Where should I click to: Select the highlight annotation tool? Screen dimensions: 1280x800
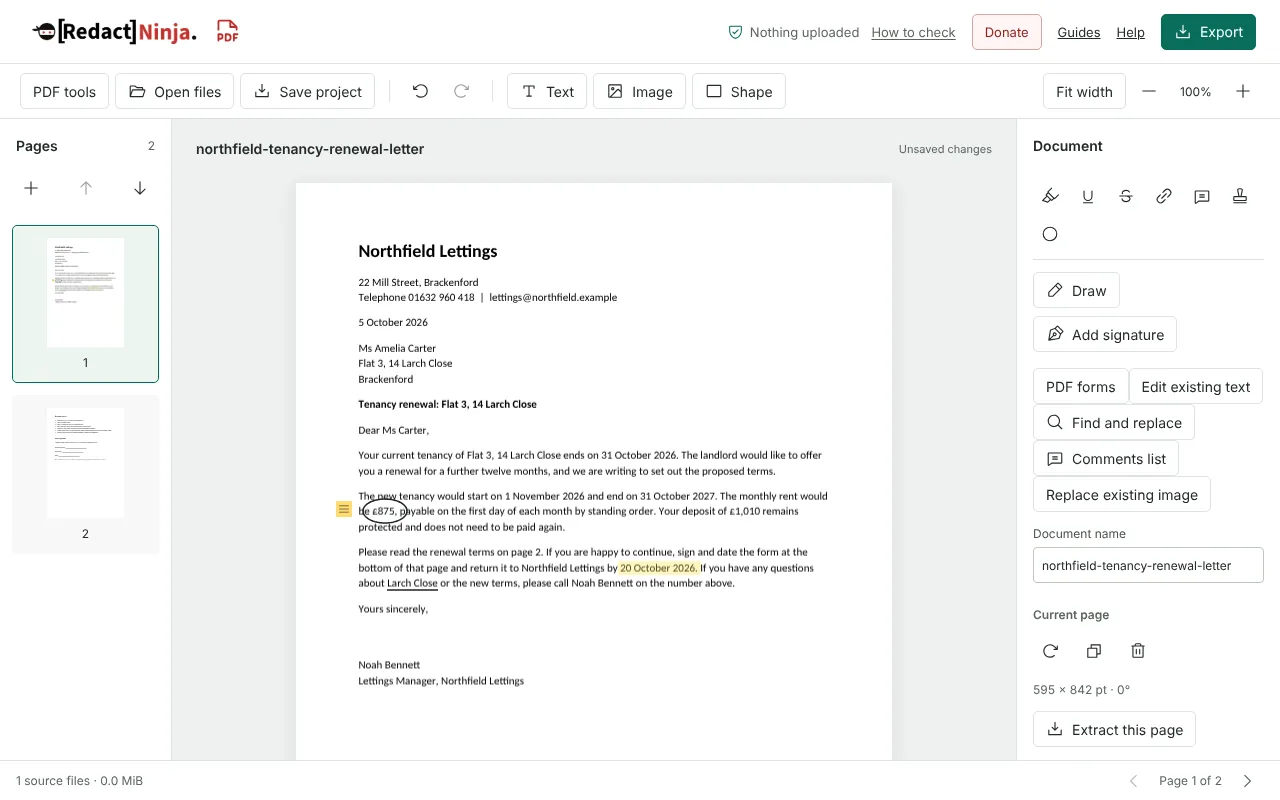[1050, 196]
